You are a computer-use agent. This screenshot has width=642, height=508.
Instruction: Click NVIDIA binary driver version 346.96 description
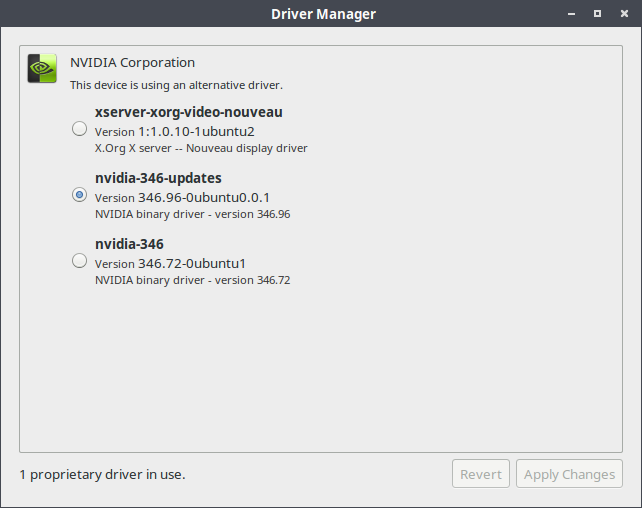tap(192, 214)
